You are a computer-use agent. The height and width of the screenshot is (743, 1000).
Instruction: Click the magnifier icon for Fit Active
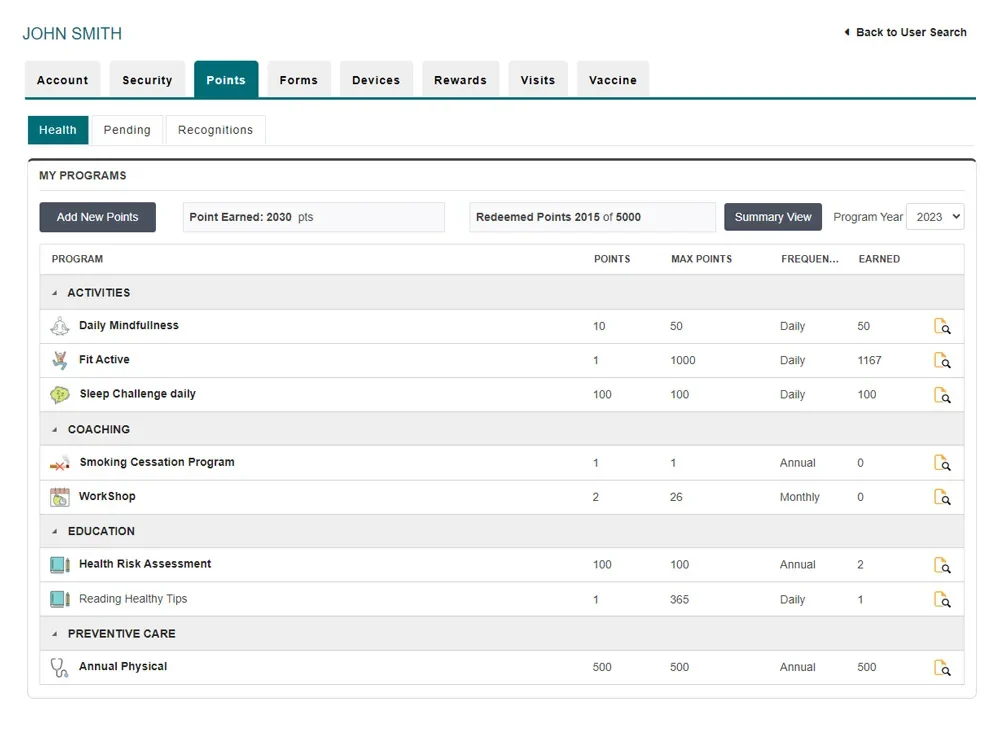(x=941, y=360)
